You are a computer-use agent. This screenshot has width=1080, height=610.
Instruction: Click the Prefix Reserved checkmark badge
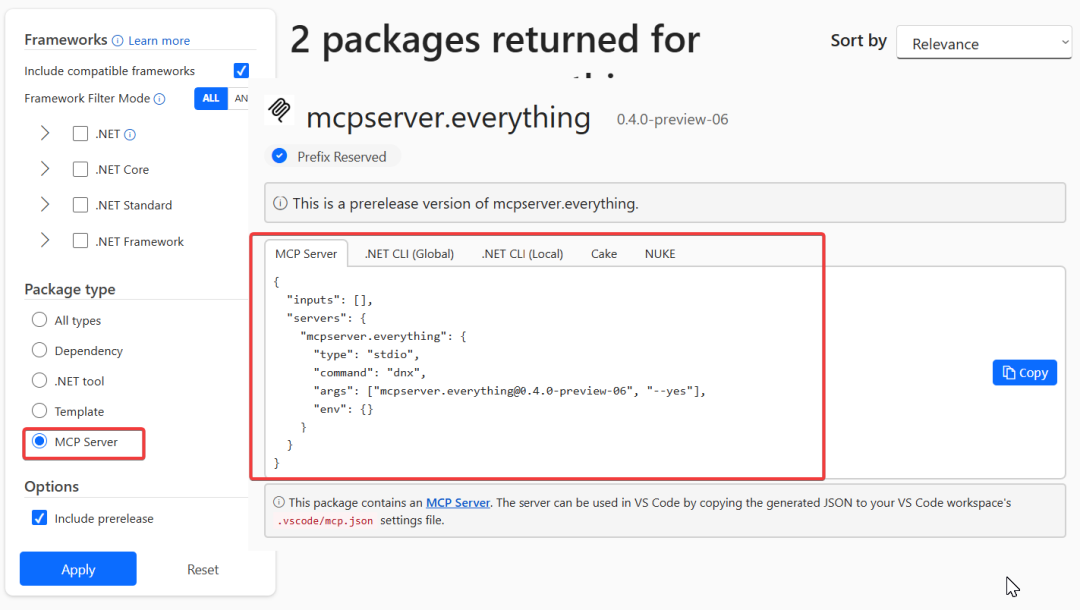pos(279,156)
